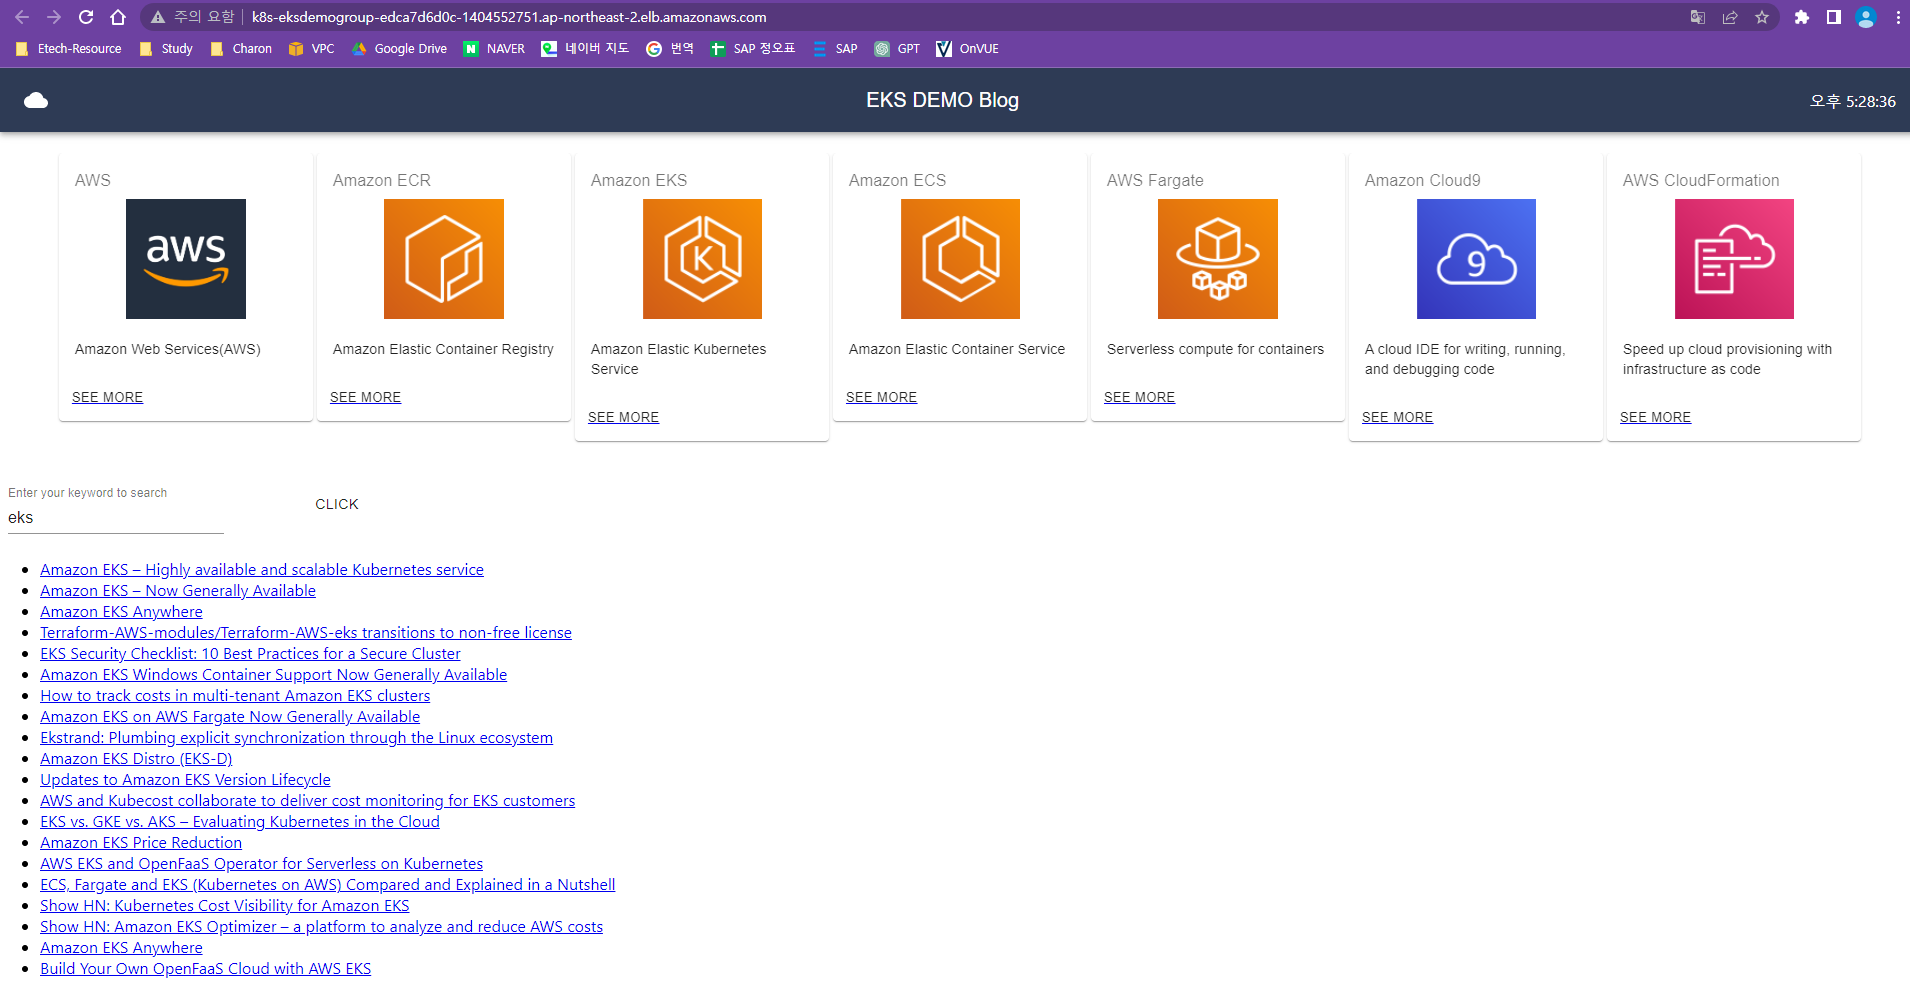
Task: Click SEE MORE on the Amazon Cloud9 card
Action: click(x=1397, y=417)
